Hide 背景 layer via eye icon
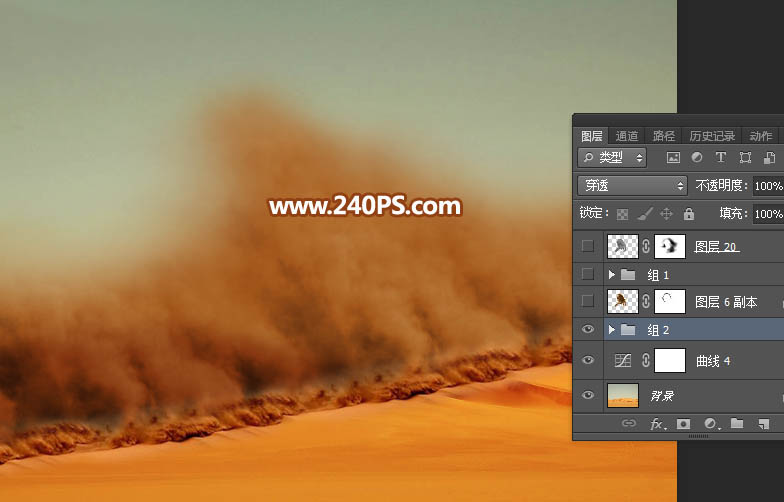This screenshot has width=784, height=502. coord(588,395)
